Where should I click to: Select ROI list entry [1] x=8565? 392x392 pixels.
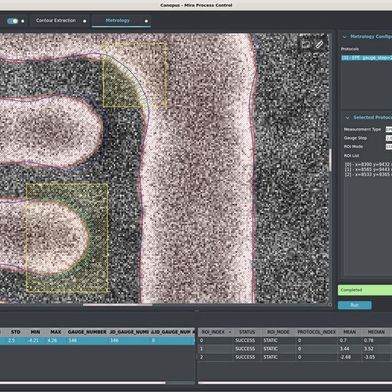click(x=368, y=169)
